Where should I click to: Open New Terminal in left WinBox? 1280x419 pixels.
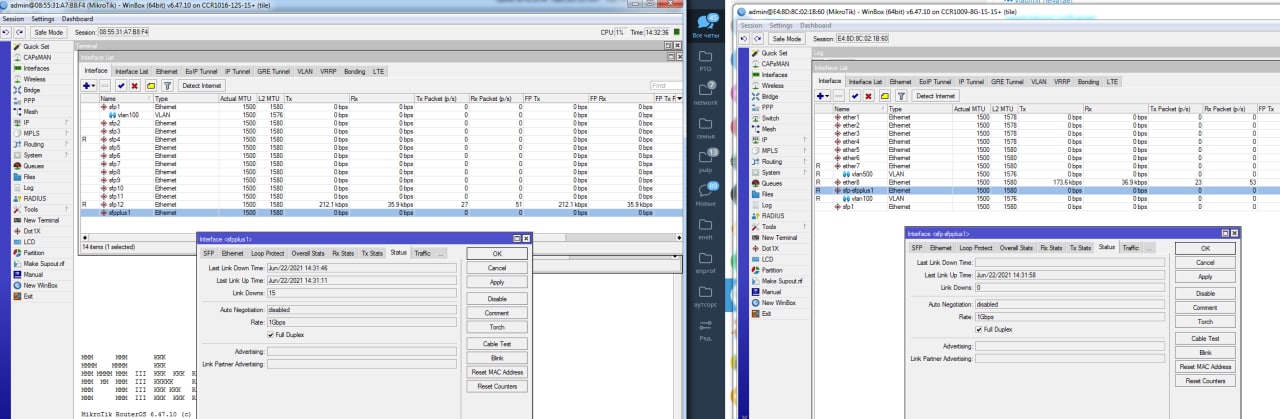tap(40, 220)
